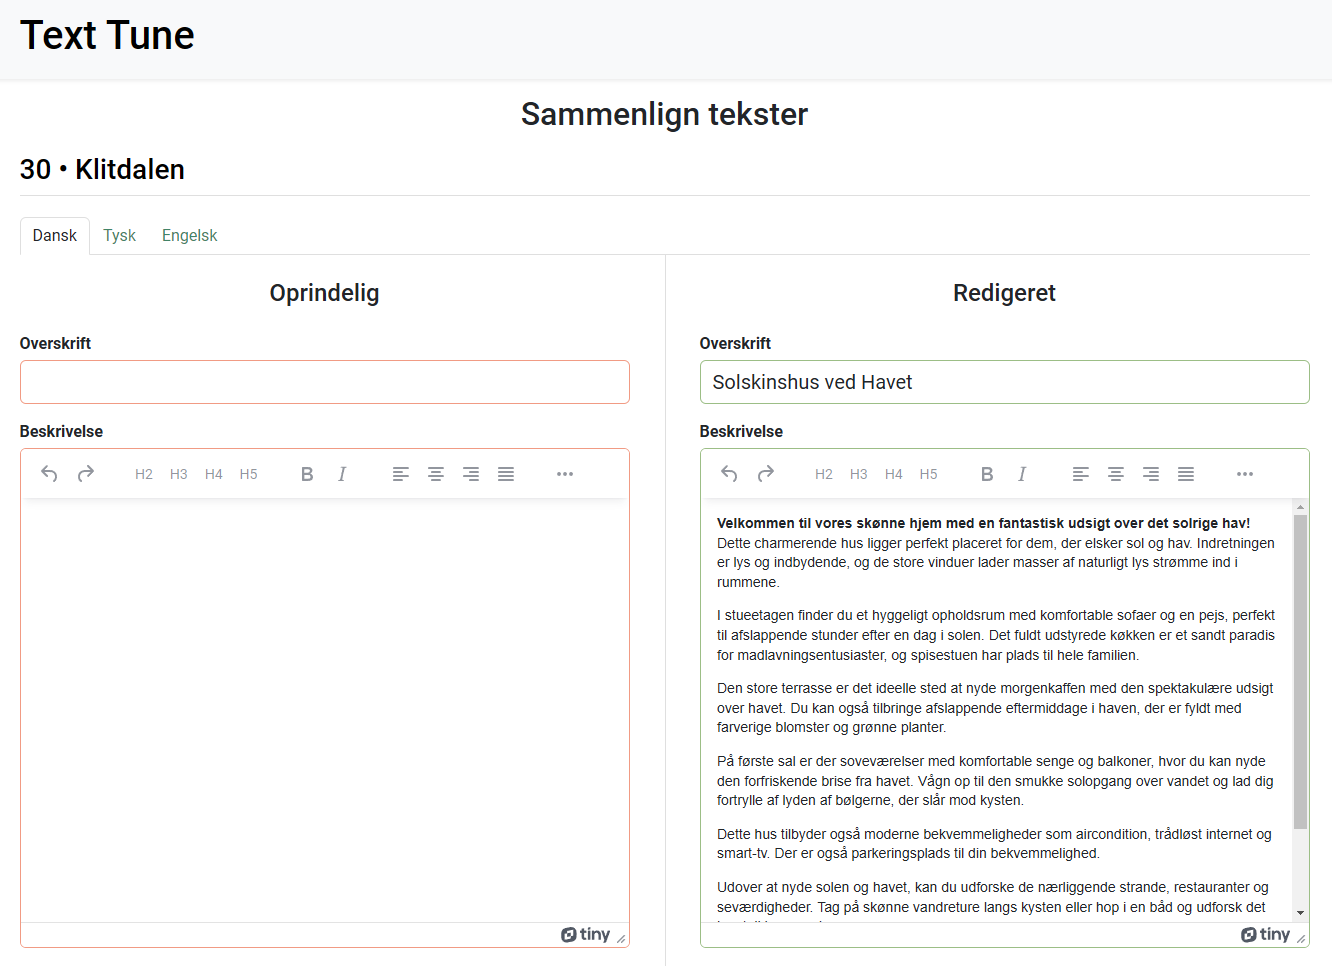This screenshot has height=966, width=1332.
Task: Apply H5 heading in the Redigeret editor
Action: pyautogui.click(x=929, y=474)
